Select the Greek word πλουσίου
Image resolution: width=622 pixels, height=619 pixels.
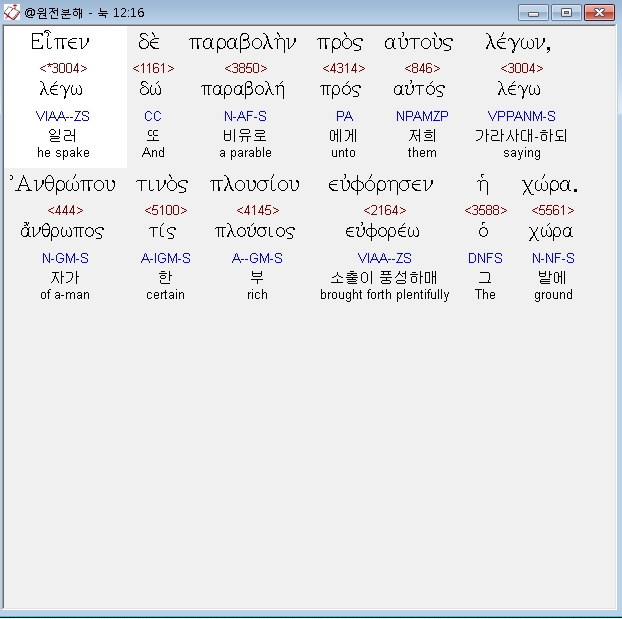pyautogui.click(x=255, y=185)
